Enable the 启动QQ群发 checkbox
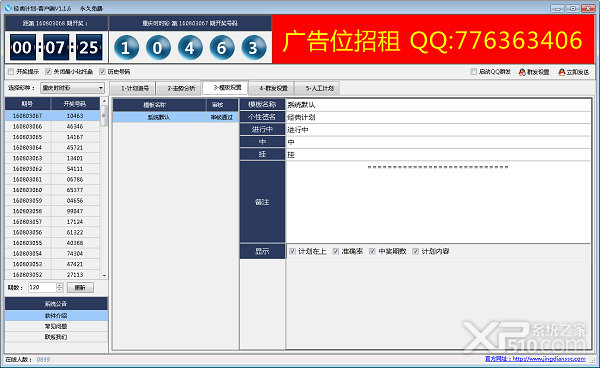600x368 pixels. [x=474, y=72]
